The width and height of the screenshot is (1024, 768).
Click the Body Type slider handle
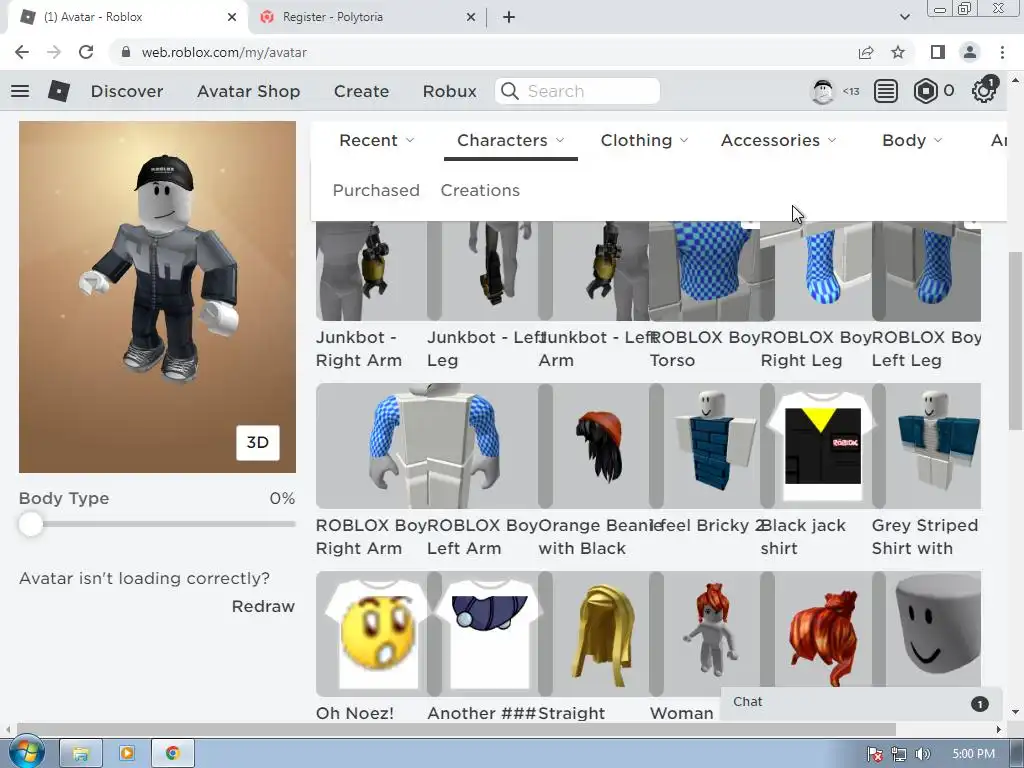pyautogui.click(x=31, y=524)
